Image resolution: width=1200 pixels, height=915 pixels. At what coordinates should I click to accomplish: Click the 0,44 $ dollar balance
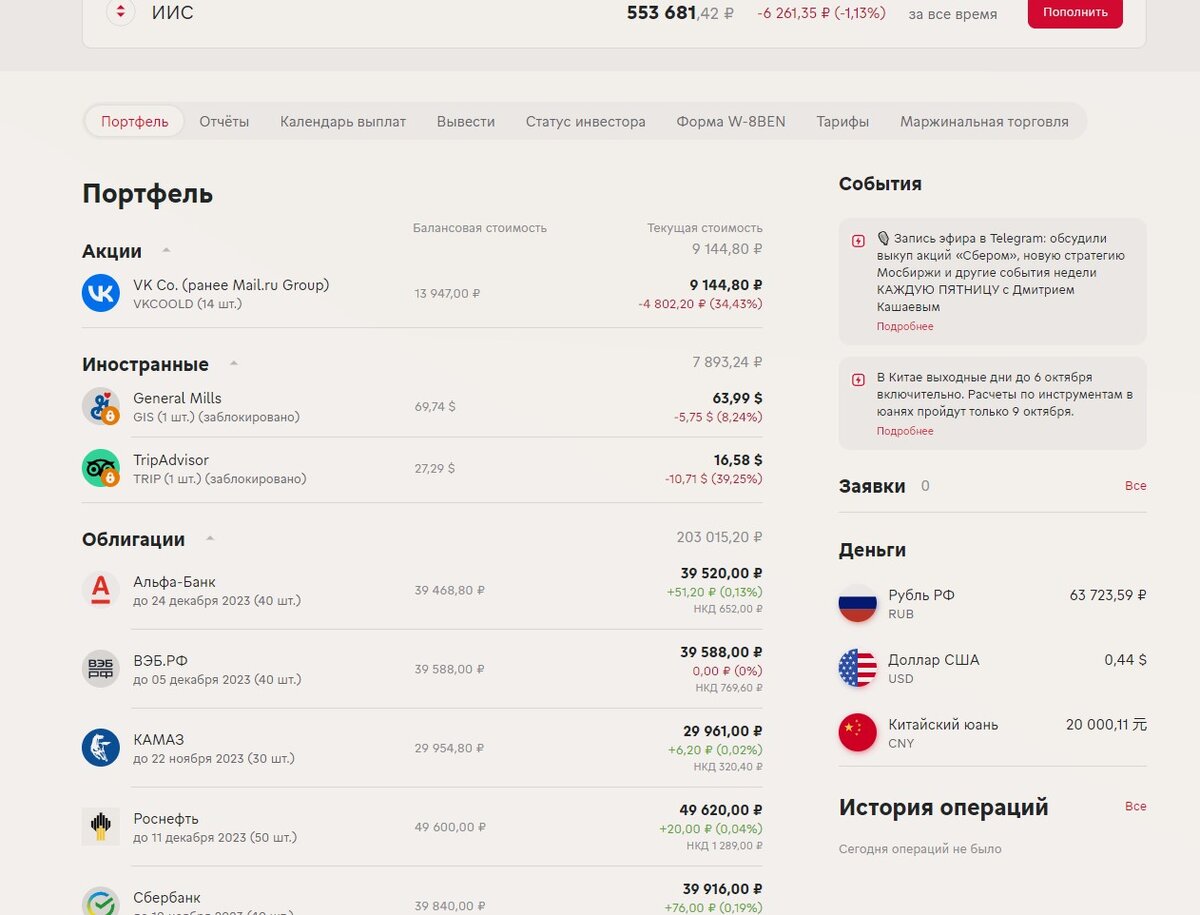coord(1125,660)
